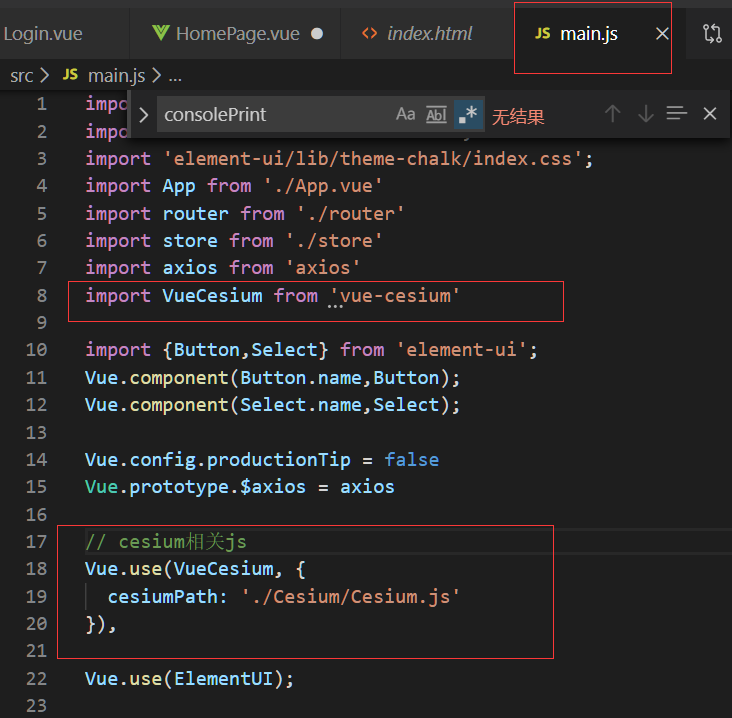Open the HomePage.vue tab
The image size is (732, 718).
point(237,34)
